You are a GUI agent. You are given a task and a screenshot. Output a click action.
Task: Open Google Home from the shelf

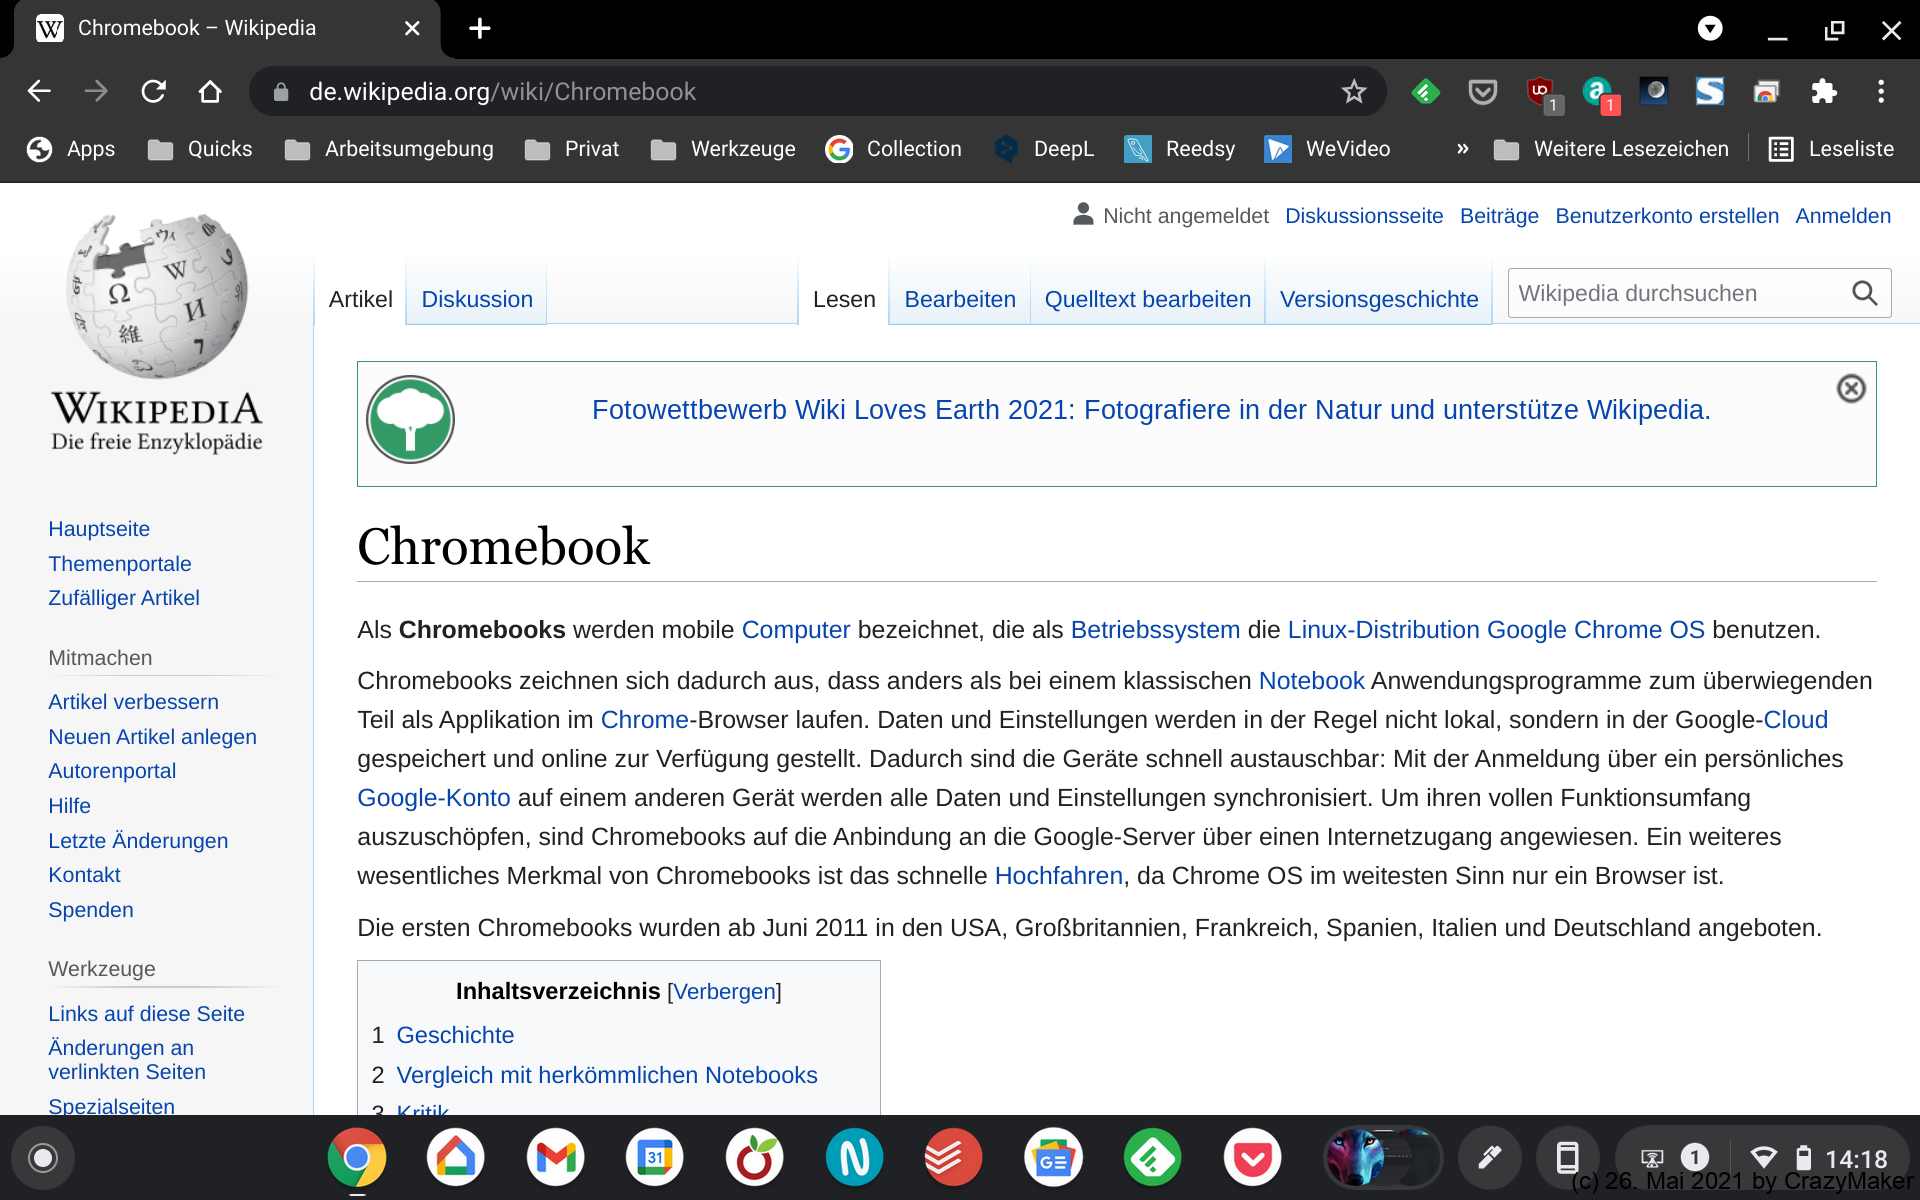pos(456,1158)
